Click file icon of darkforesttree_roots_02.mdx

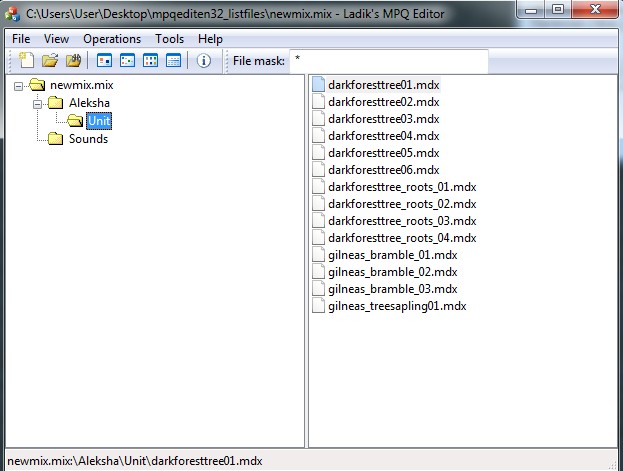(x=318, y=204)
